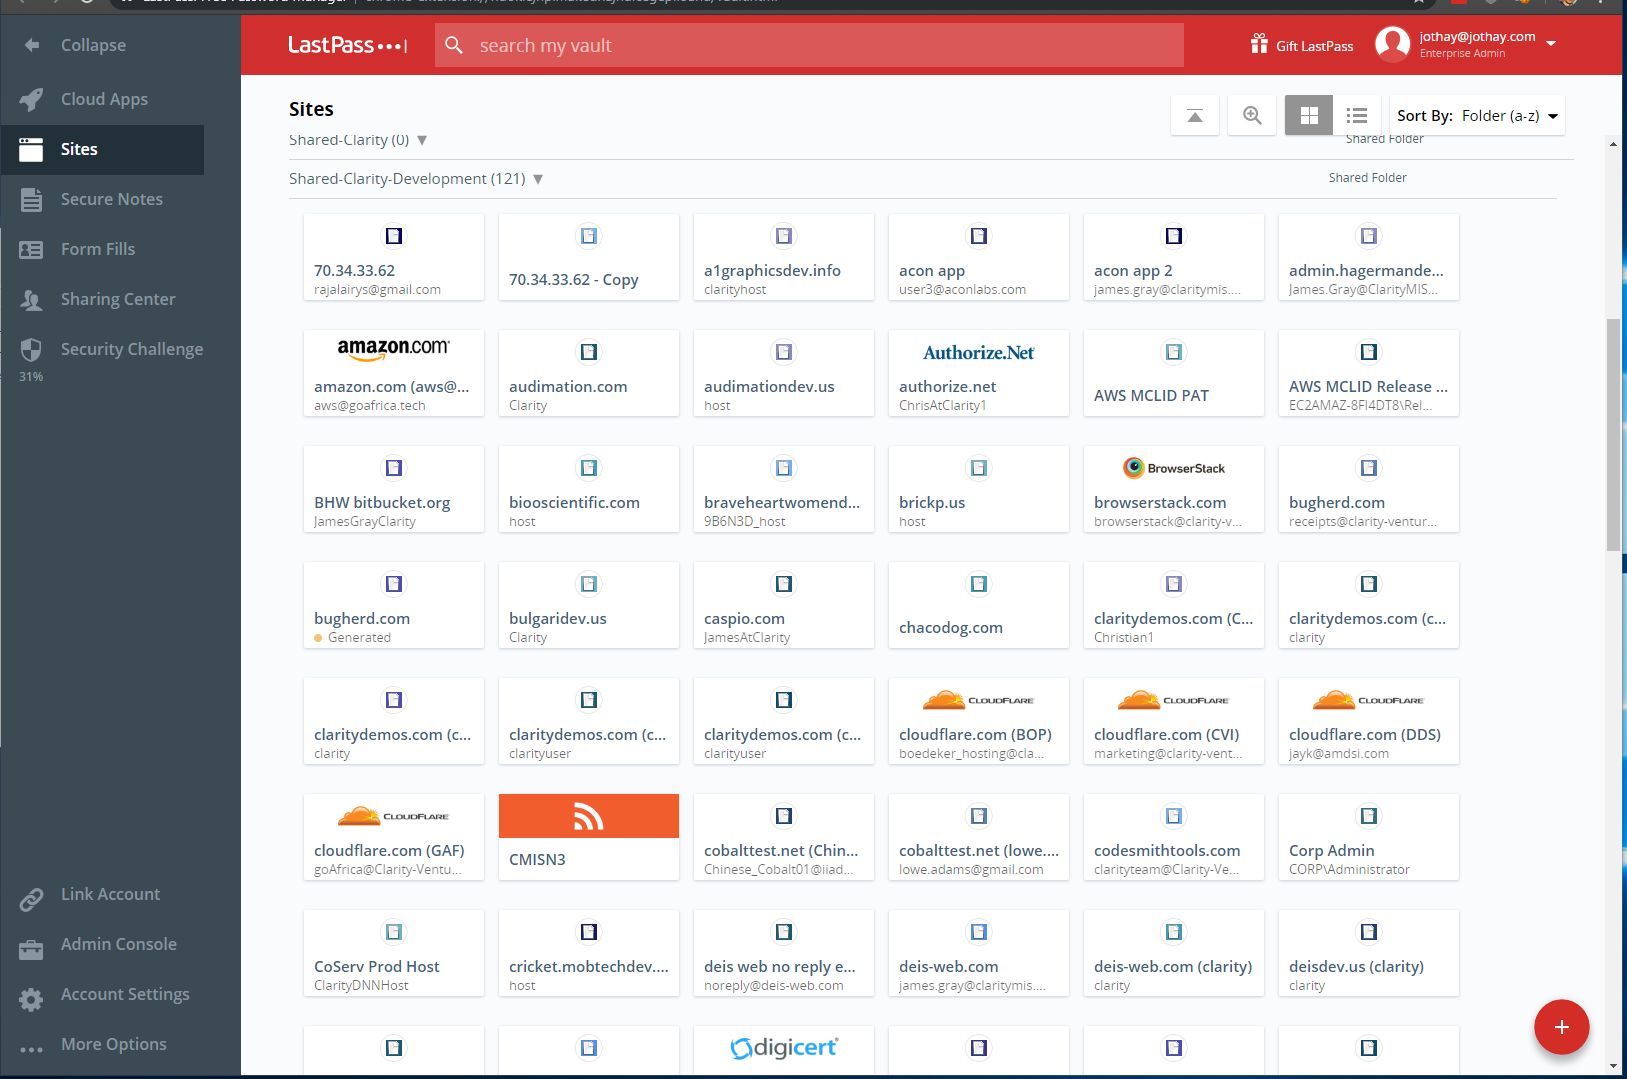Click the user avatar icon
Image resolution: width=1627 pixels, height=1079 pixels.
(x=1392, y=44)
